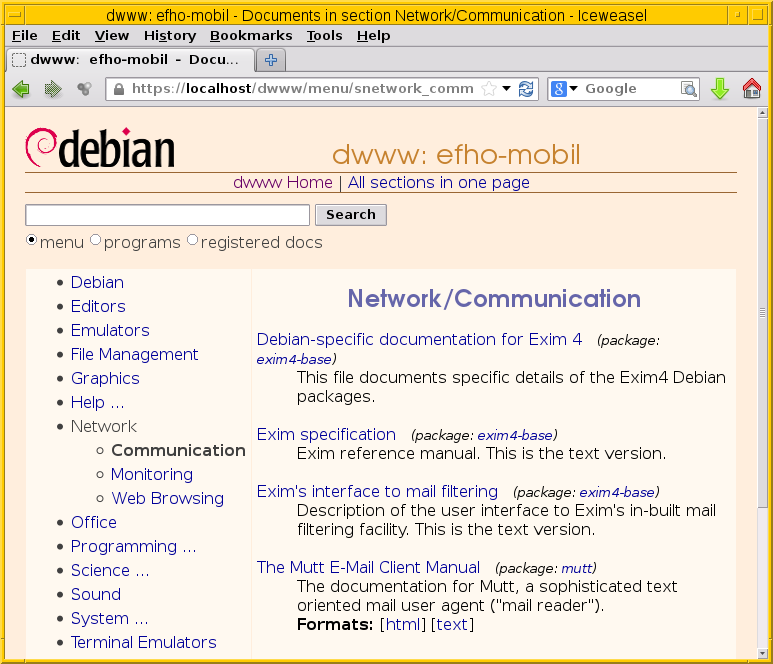The height and width of the screenshot is (664, 773).
Task: Click the dwww search text field
Action: coord(167,215)
